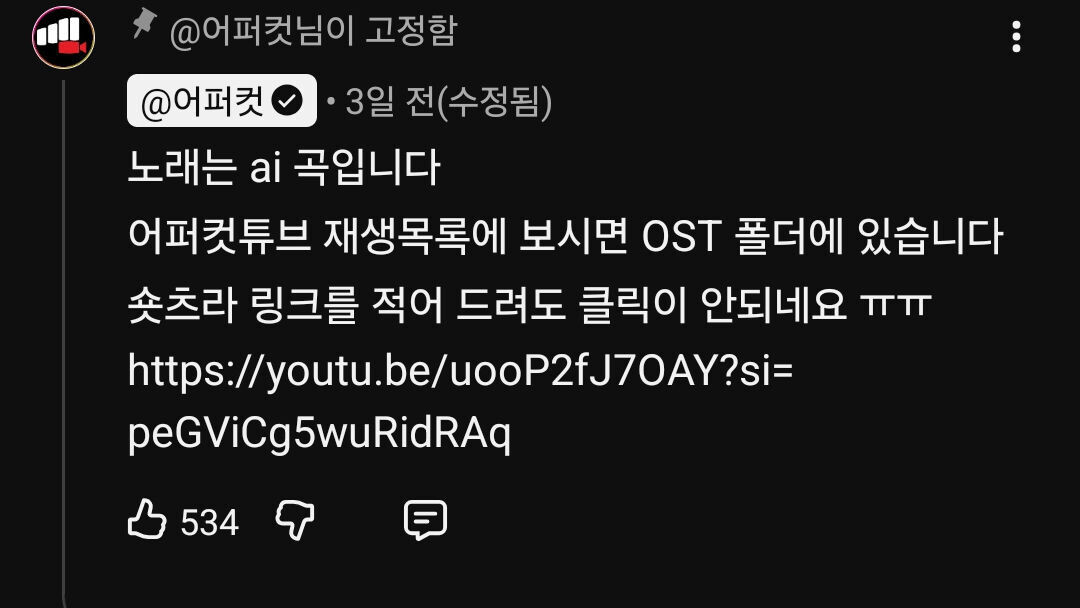Click the verified checkmark badge icon
Viewport: 1080px width, 608px height.
tap(287, 101)
